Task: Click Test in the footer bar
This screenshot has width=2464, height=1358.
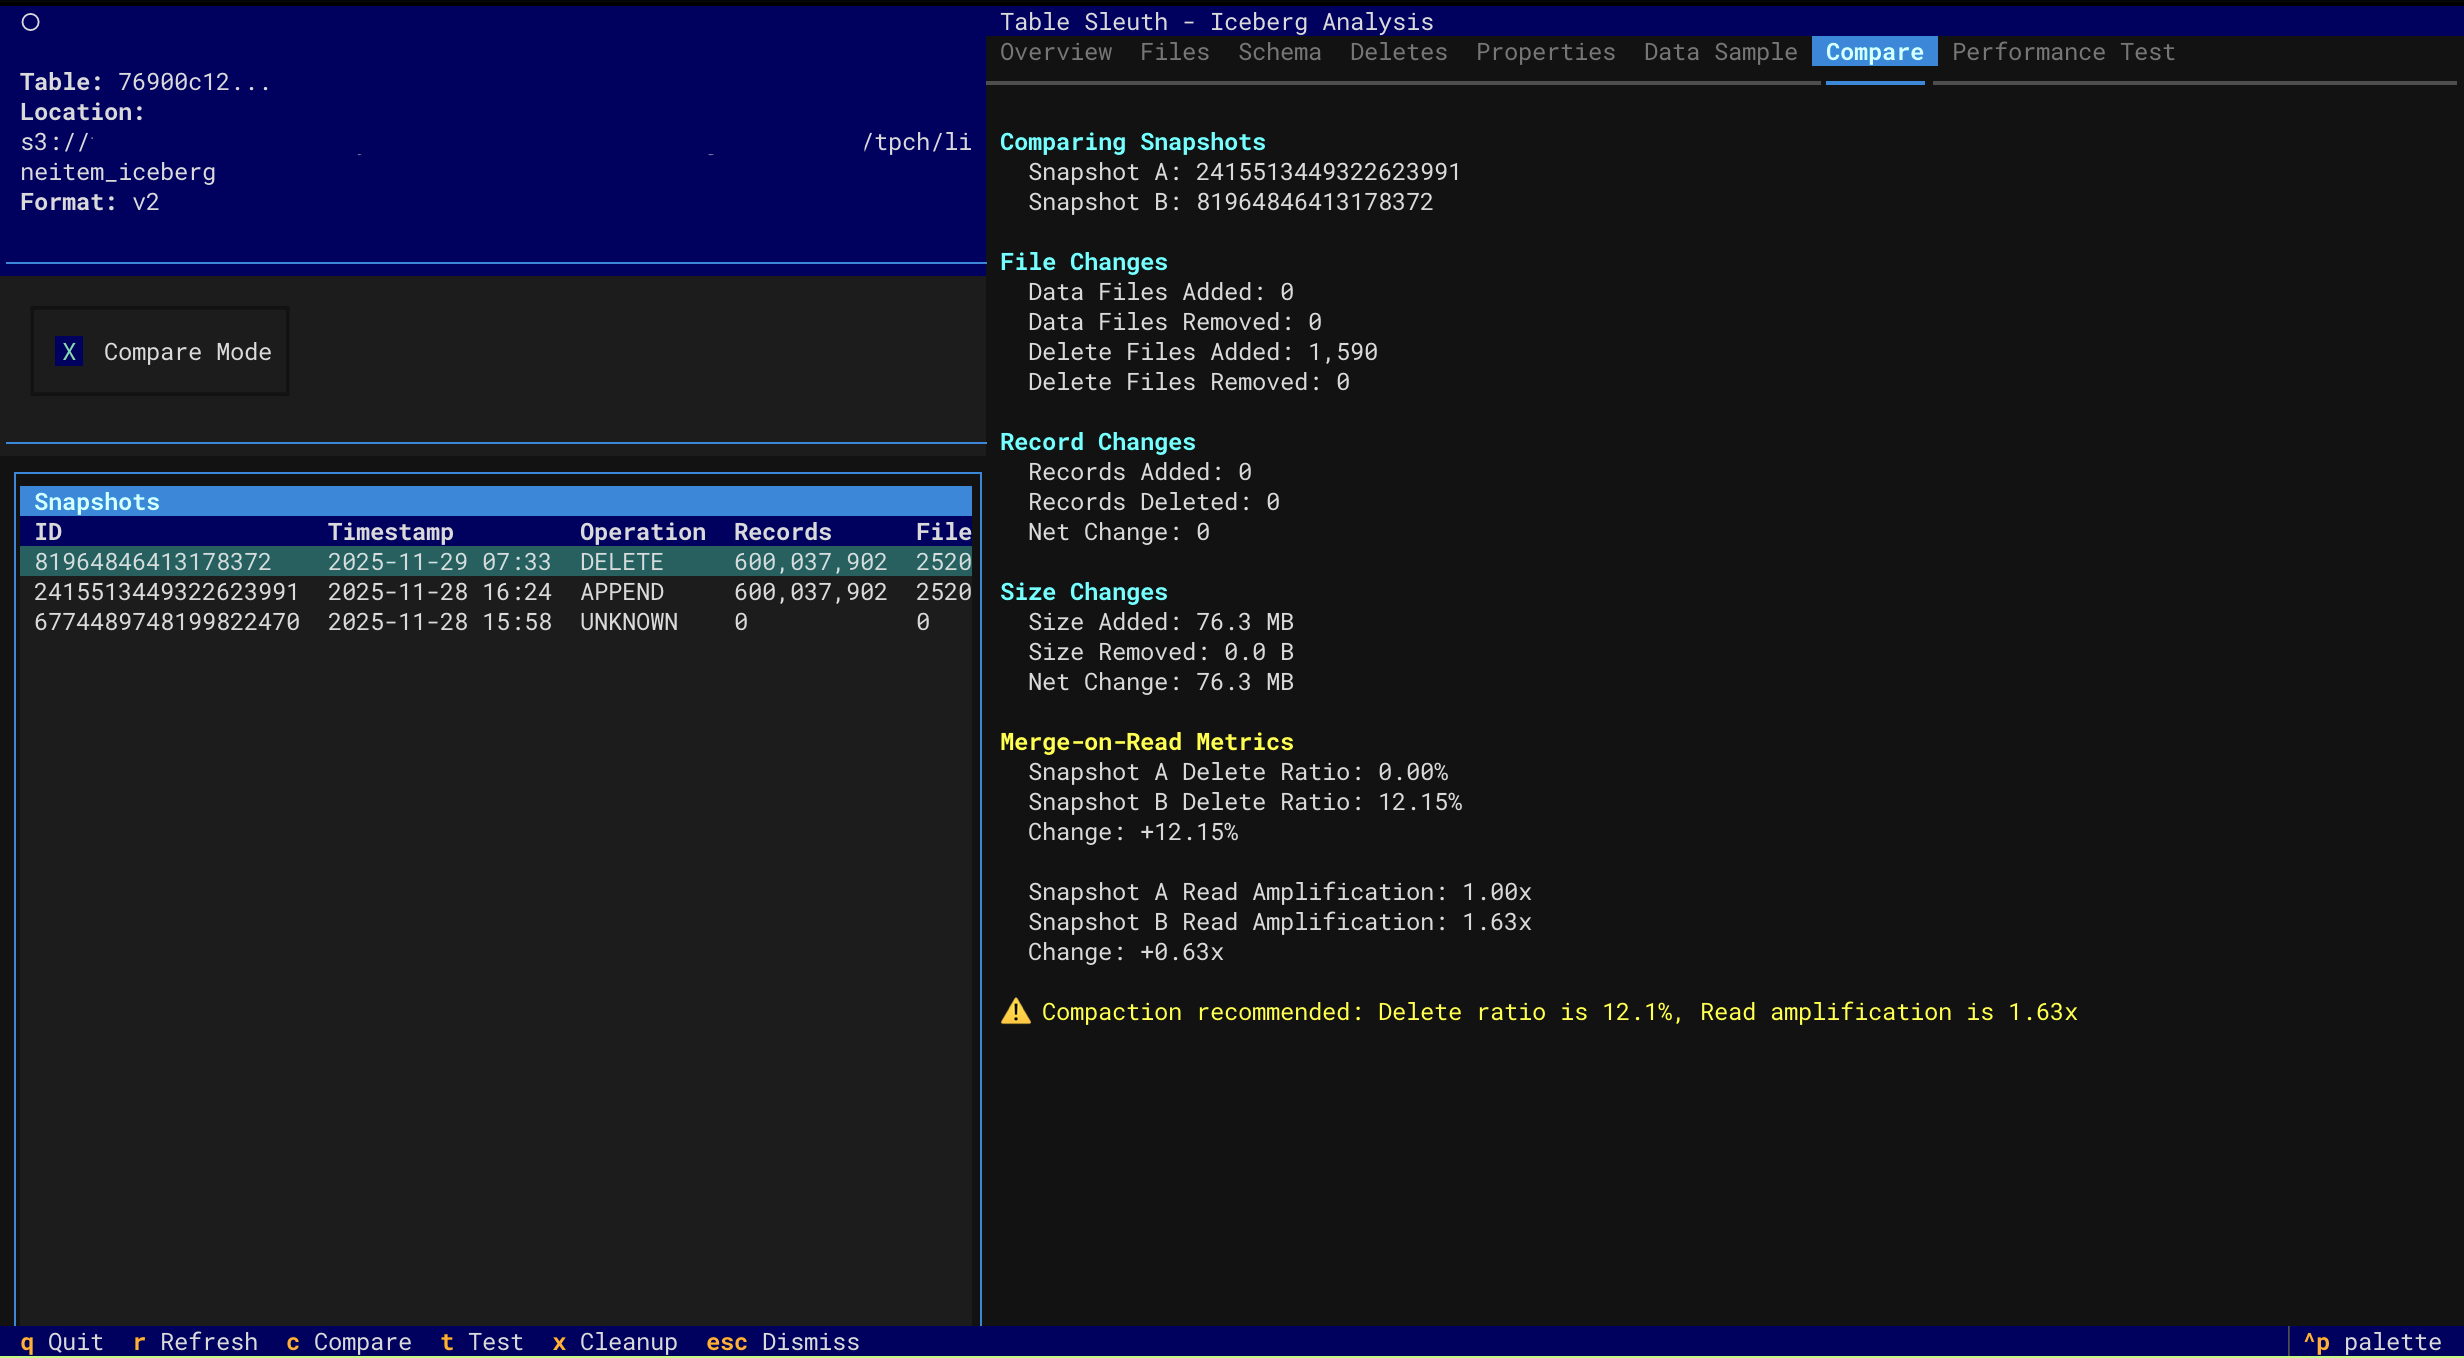Action: point(482,1342)
